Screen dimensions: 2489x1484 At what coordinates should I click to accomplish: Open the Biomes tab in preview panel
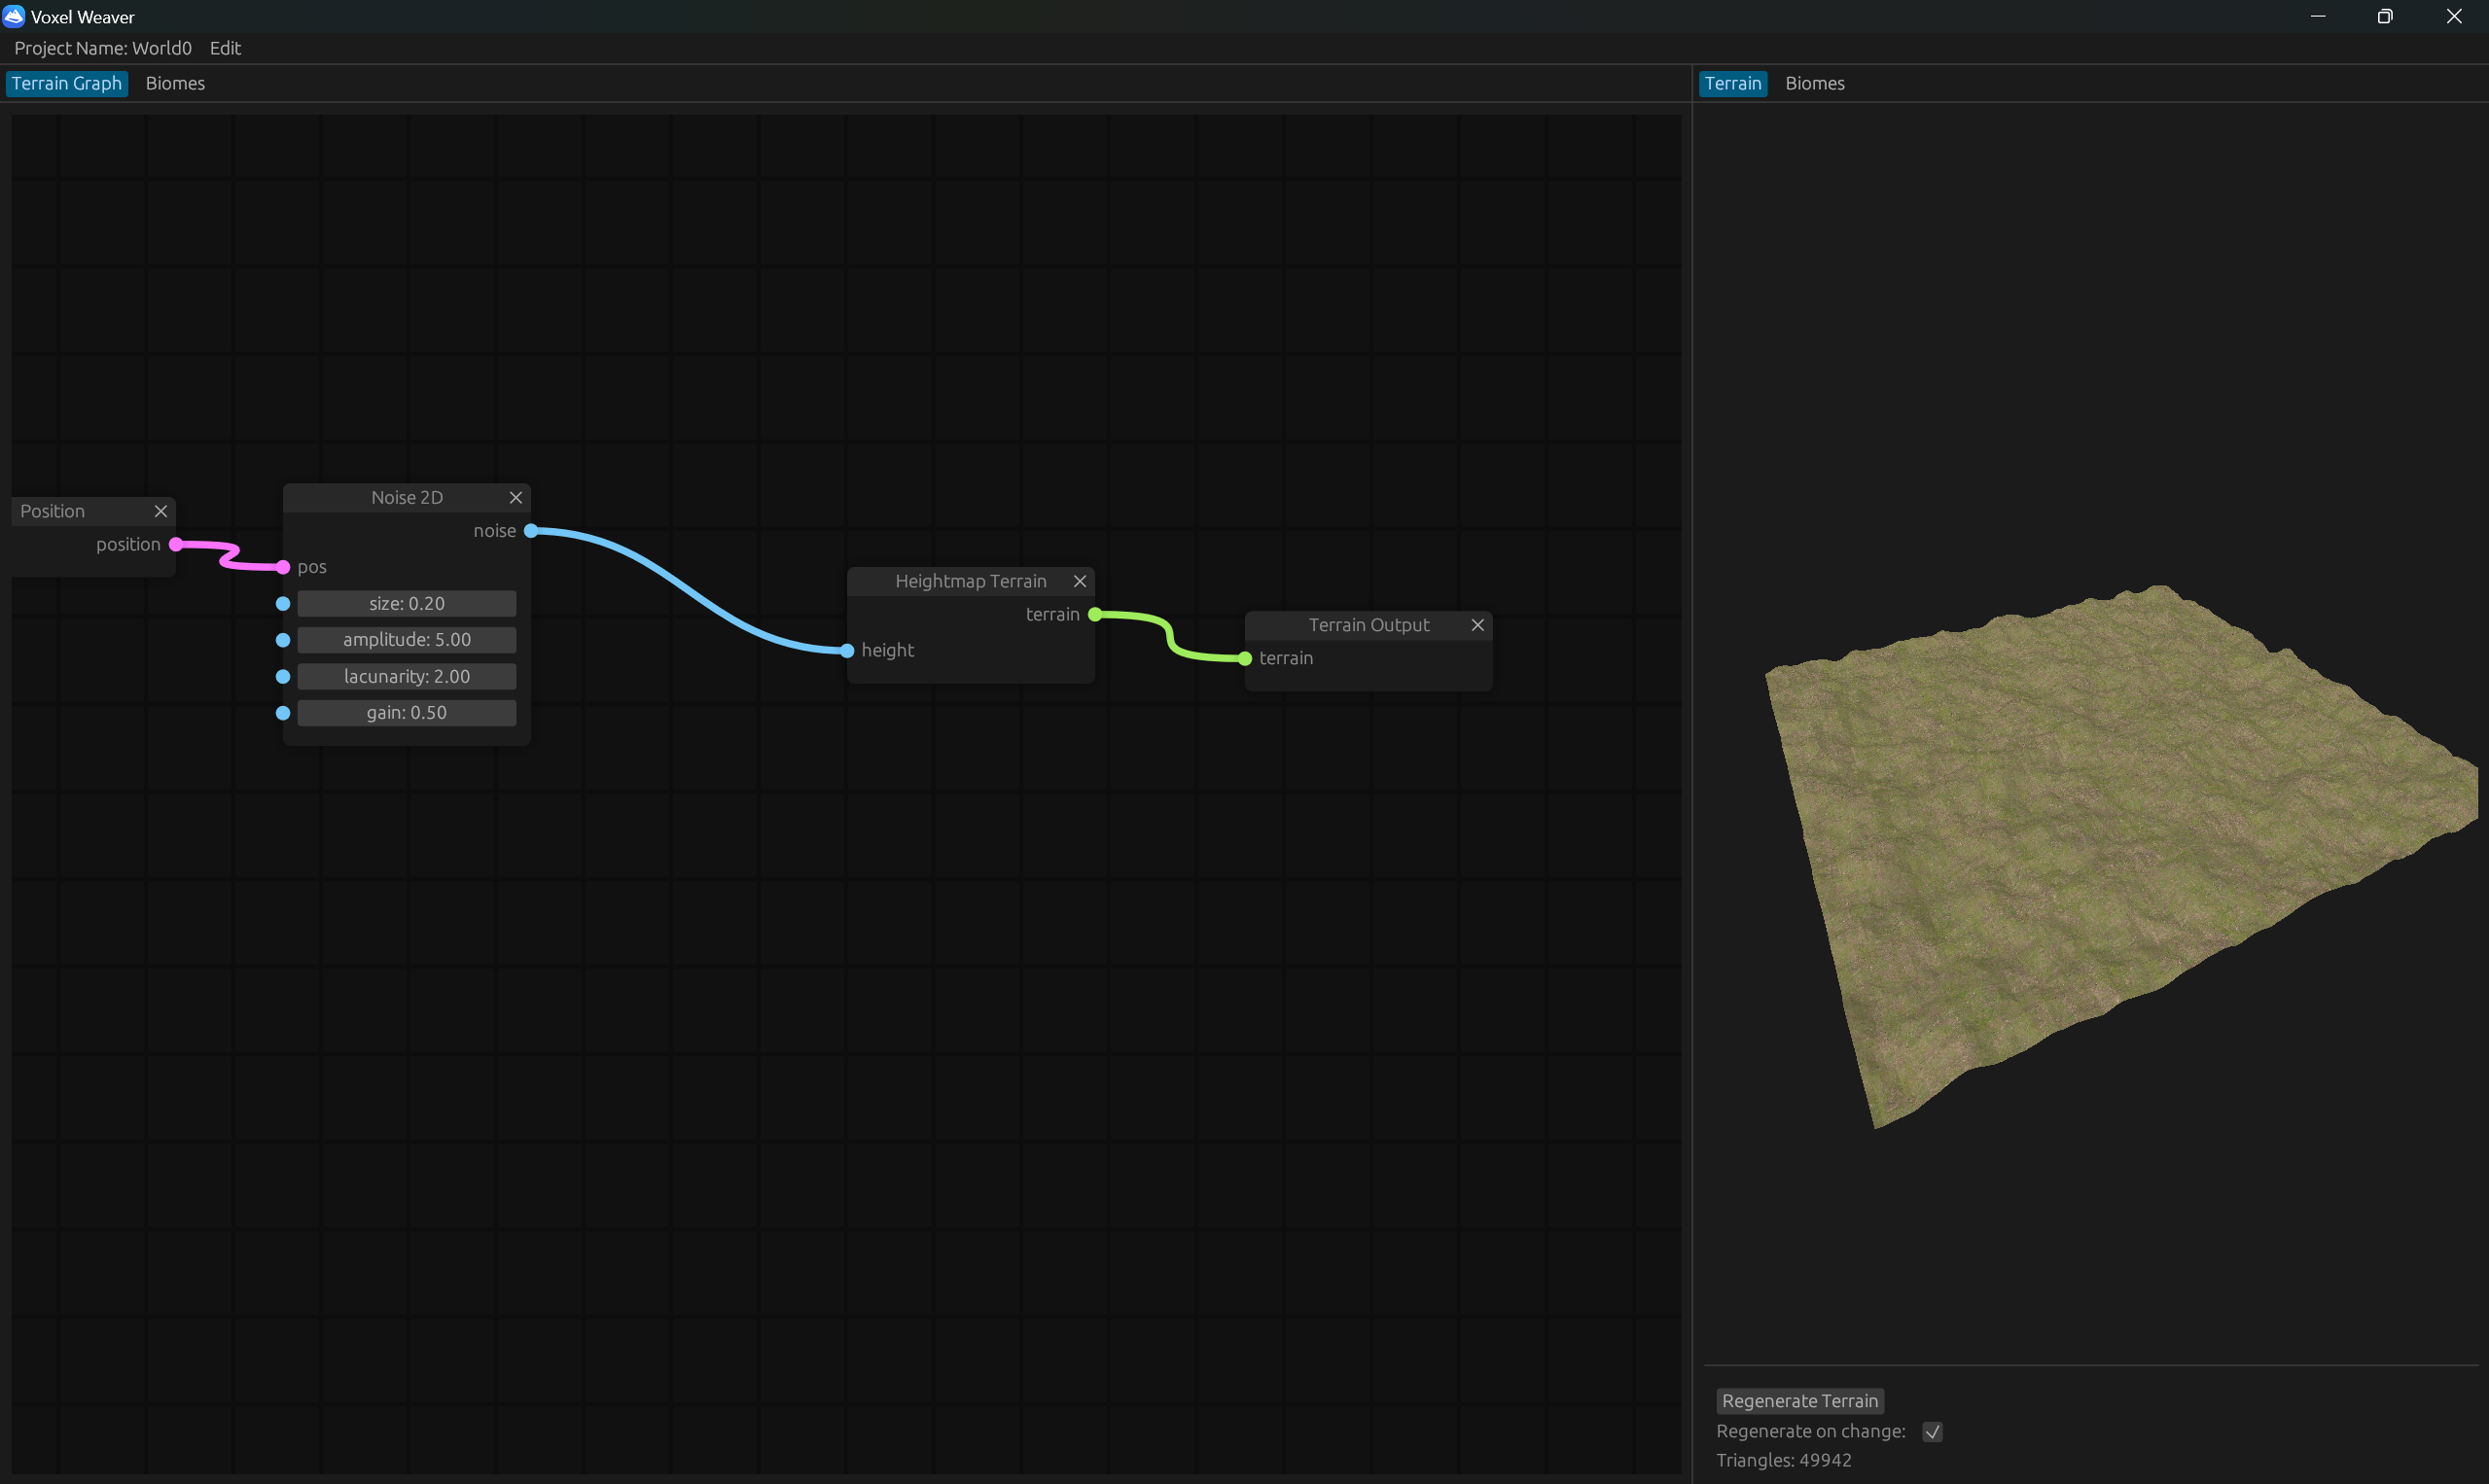tap(1815, 84)
